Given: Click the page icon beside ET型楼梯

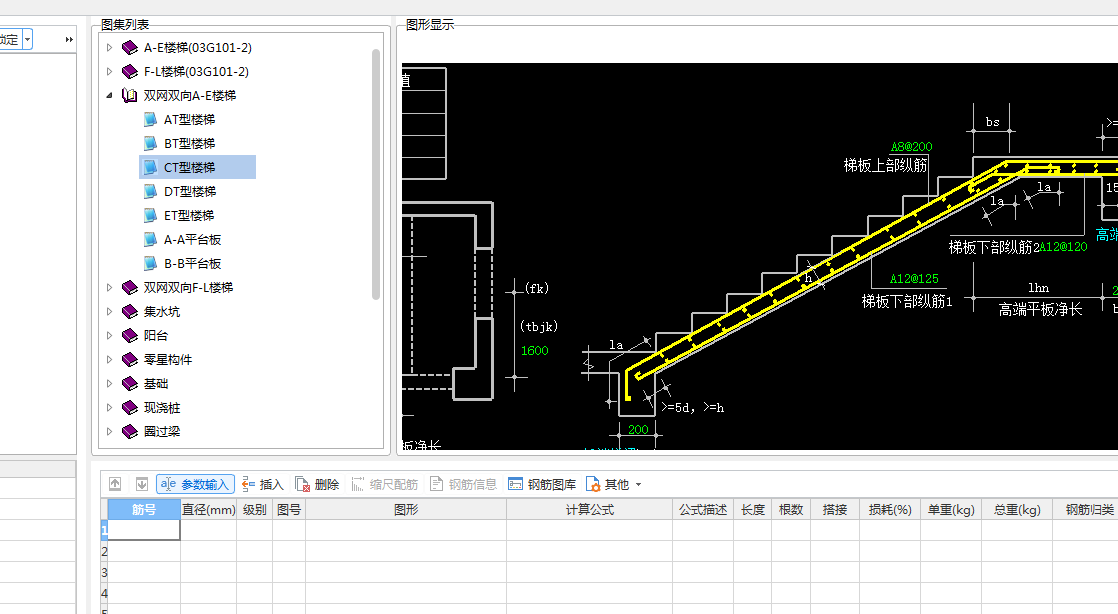Looking at the screenshot, I should click(150, 215).
